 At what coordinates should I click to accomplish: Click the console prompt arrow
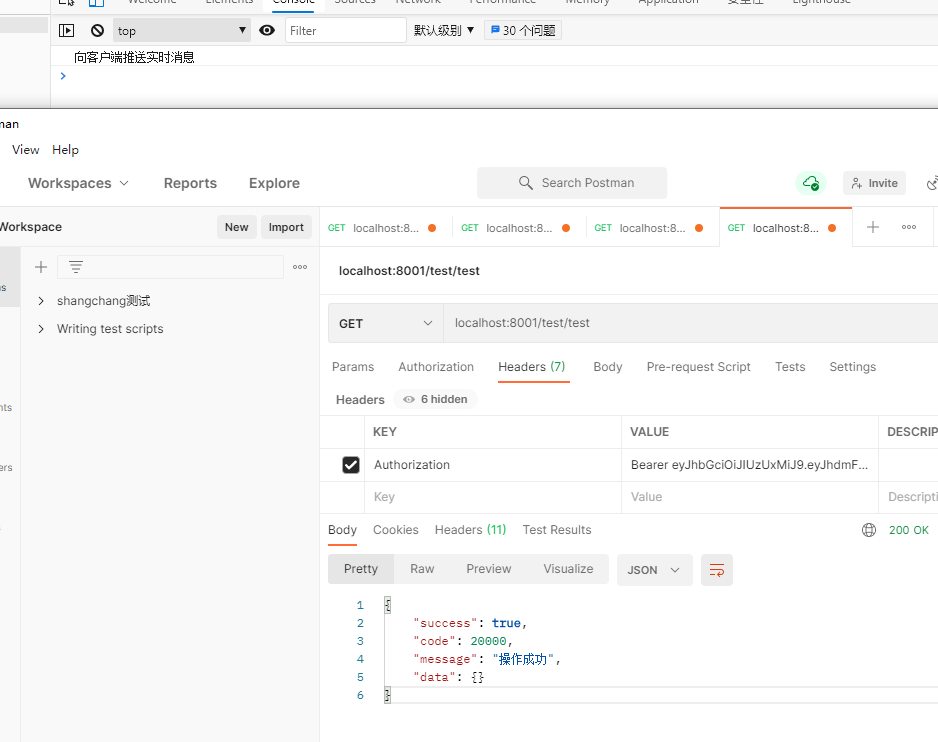(63, 76)
